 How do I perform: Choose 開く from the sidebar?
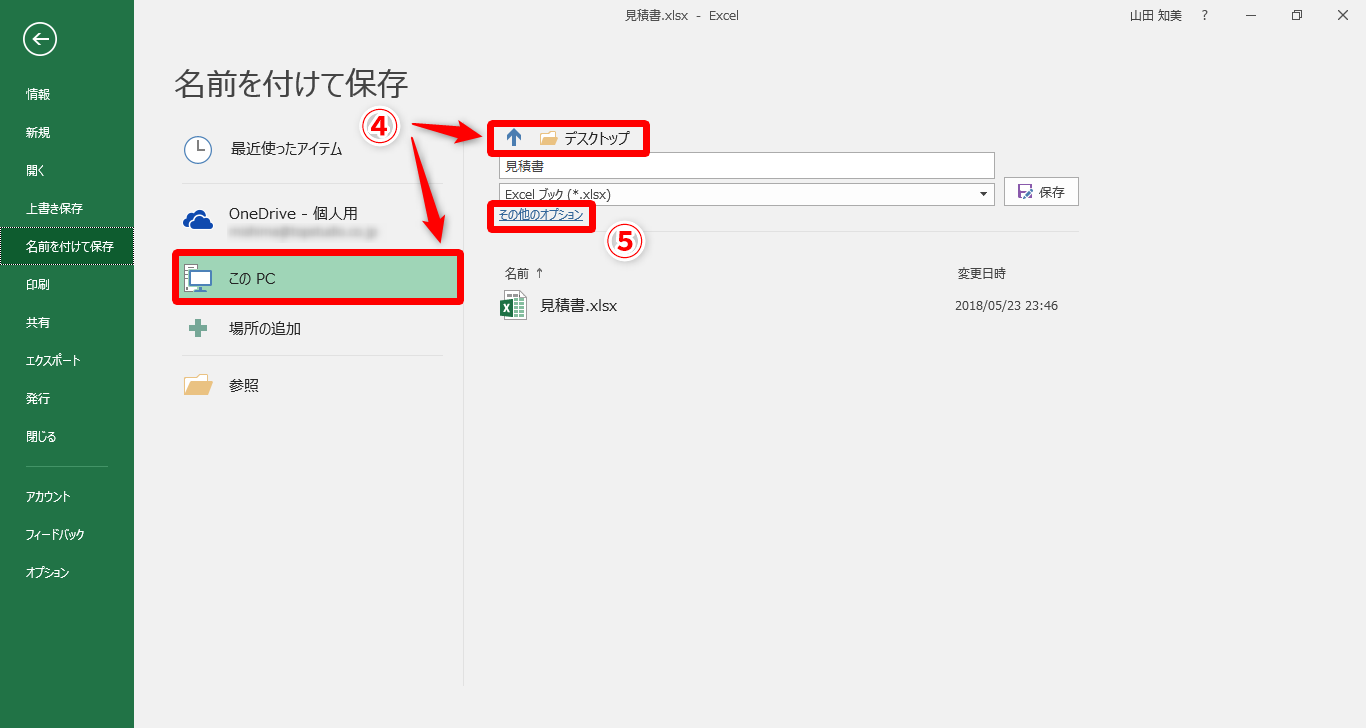coord(36,170)
